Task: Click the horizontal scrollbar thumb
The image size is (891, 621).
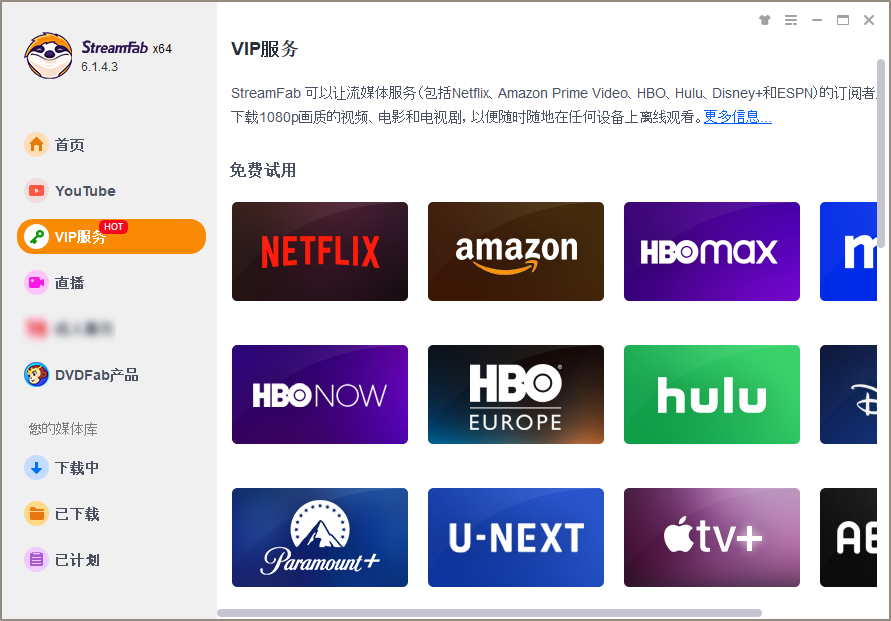Action: (489, 612)
